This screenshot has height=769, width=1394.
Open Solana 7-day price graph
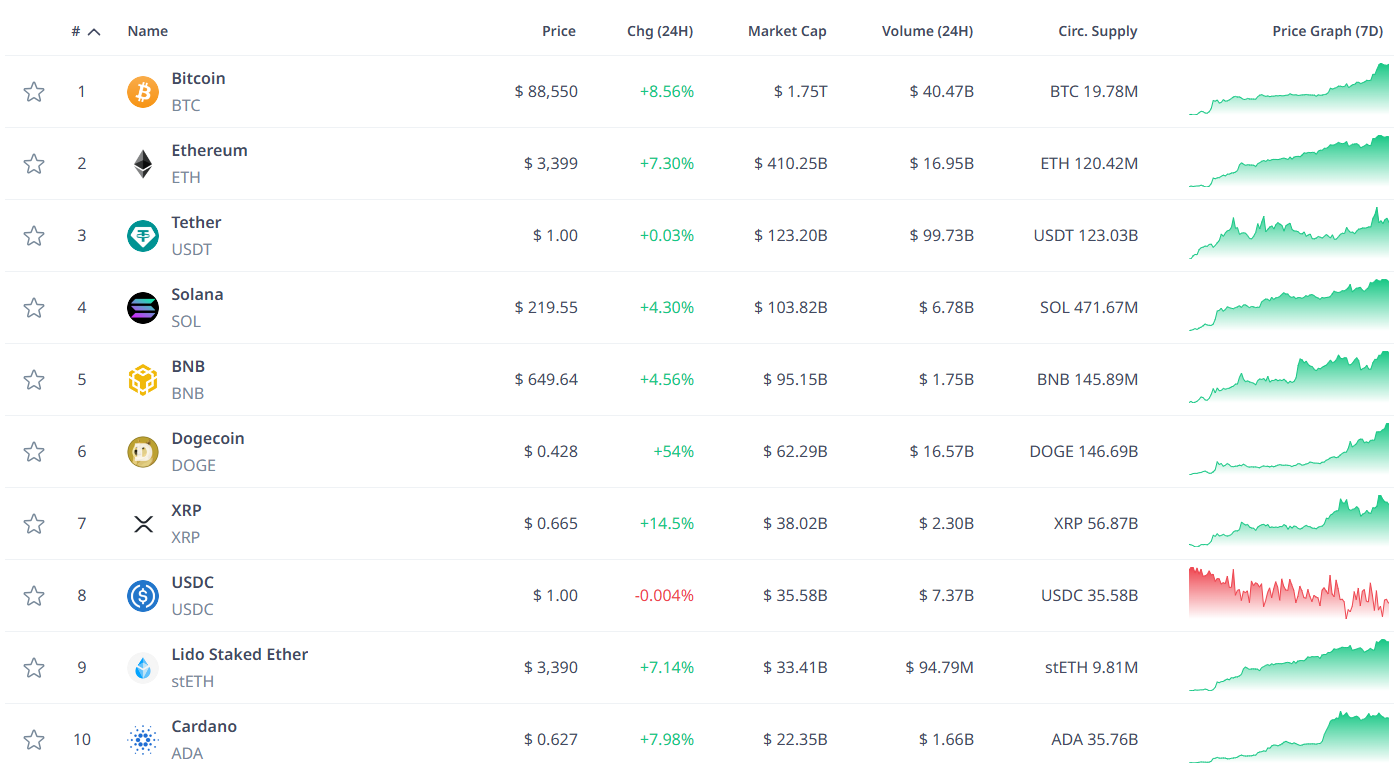pyautogui.click(x=1288, y=307)
